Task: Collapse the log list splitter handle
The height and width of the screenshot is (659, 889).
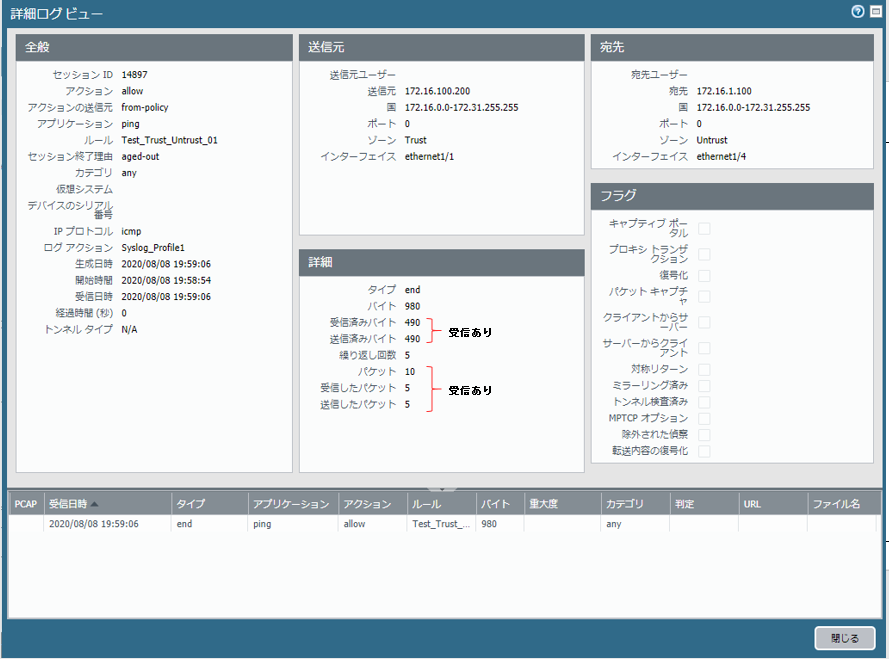Action: click(442, 488)
